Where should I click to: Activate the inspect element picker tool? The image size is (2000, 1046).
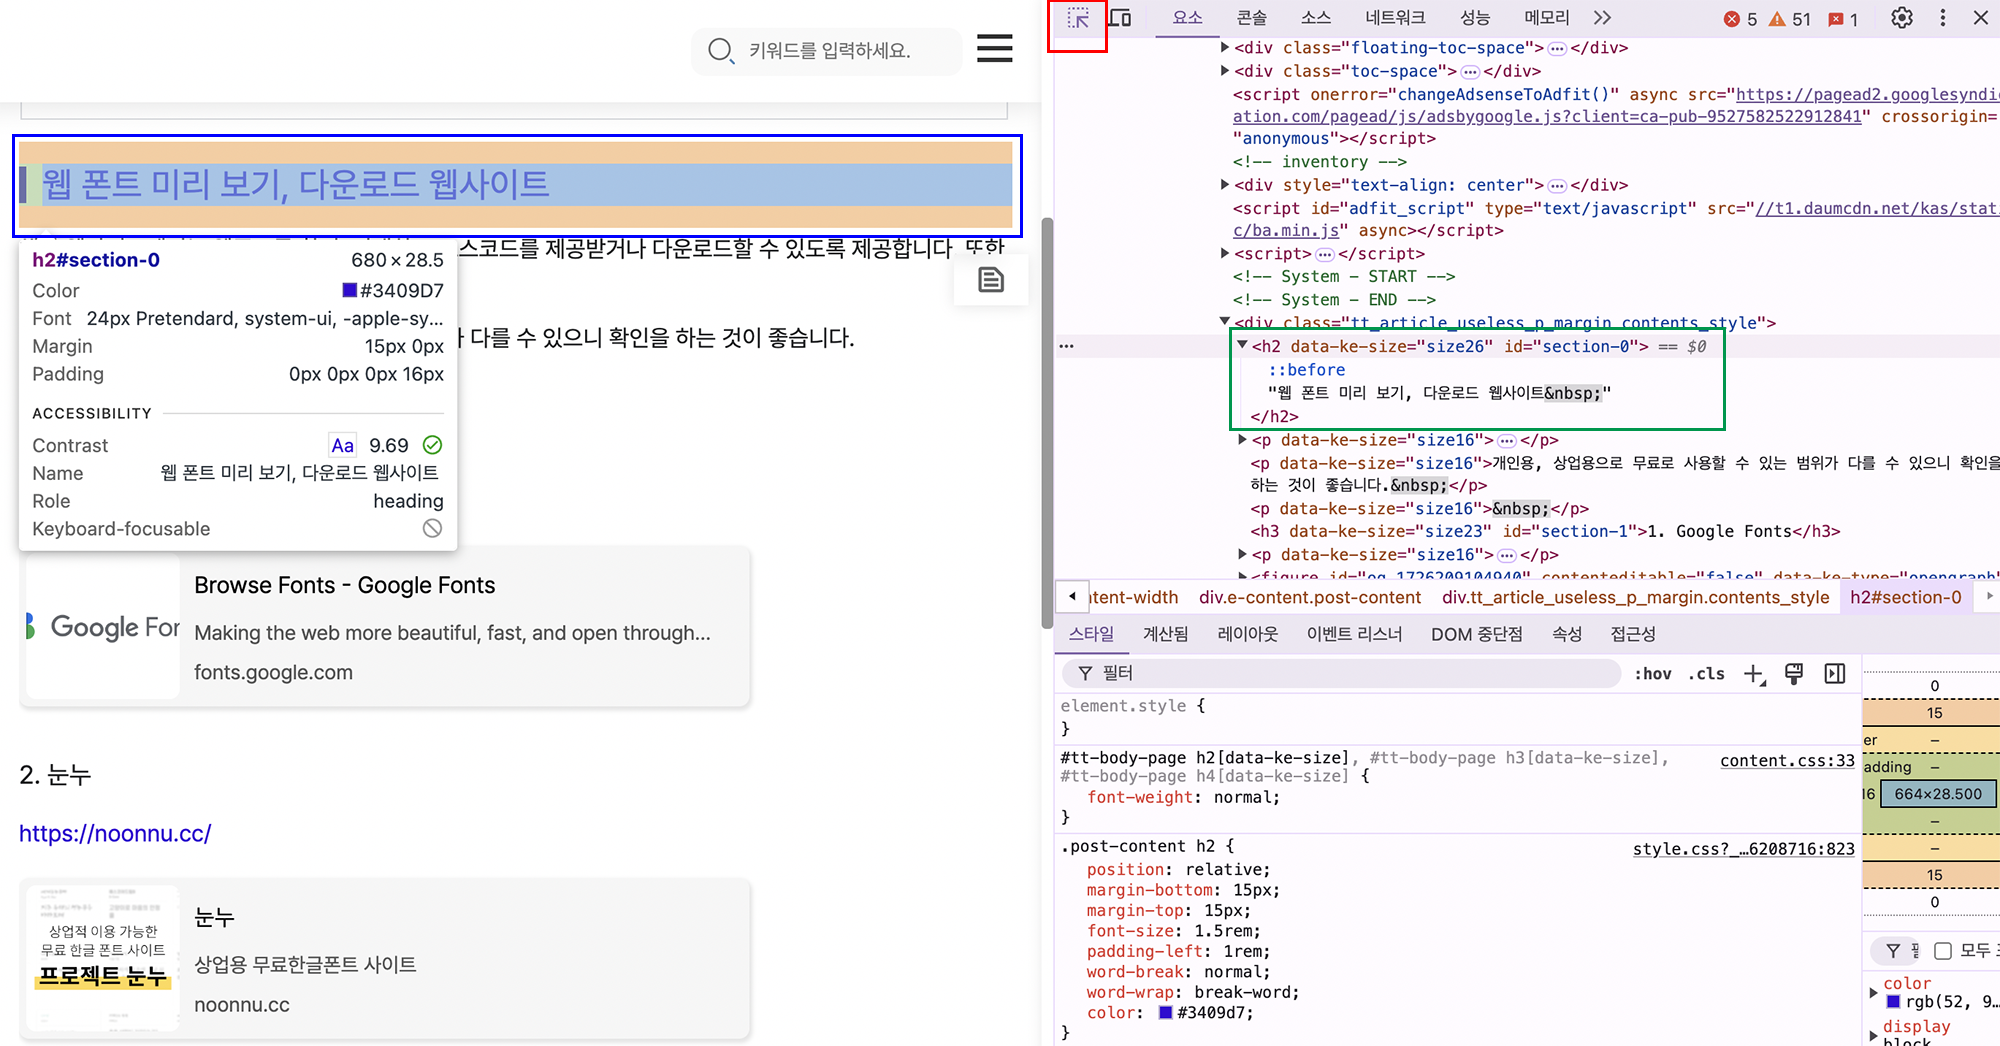pyautogui.click(x=1078, y=19)
